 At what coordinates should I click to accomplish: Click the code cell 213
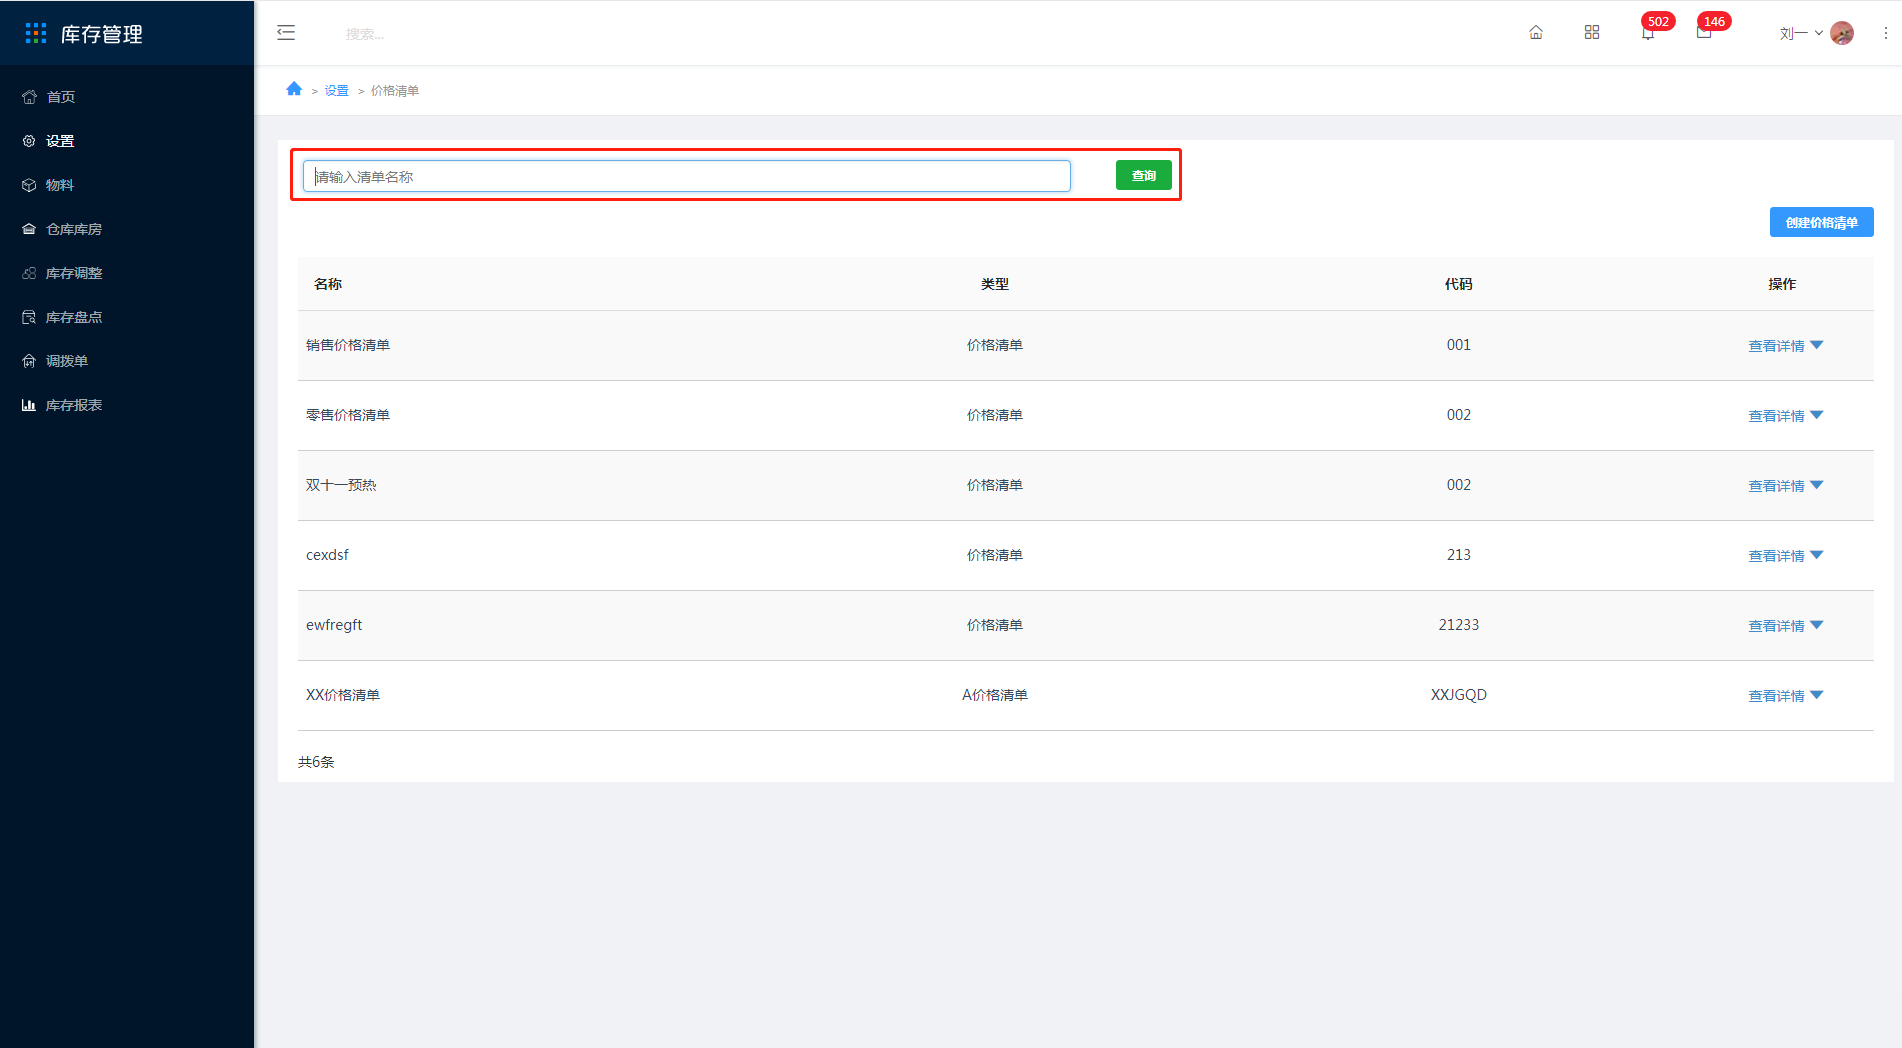pyautogui.click(x=1459, y=555)
